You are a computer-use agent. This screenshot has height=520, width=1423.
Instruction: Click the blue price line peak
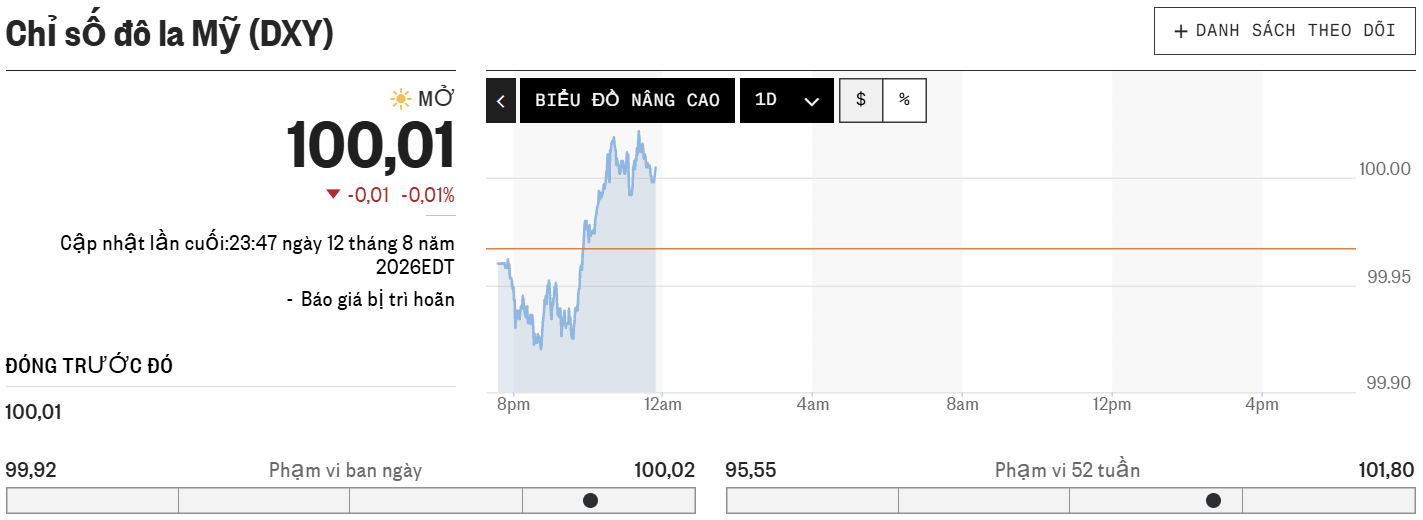coord(638,133)
